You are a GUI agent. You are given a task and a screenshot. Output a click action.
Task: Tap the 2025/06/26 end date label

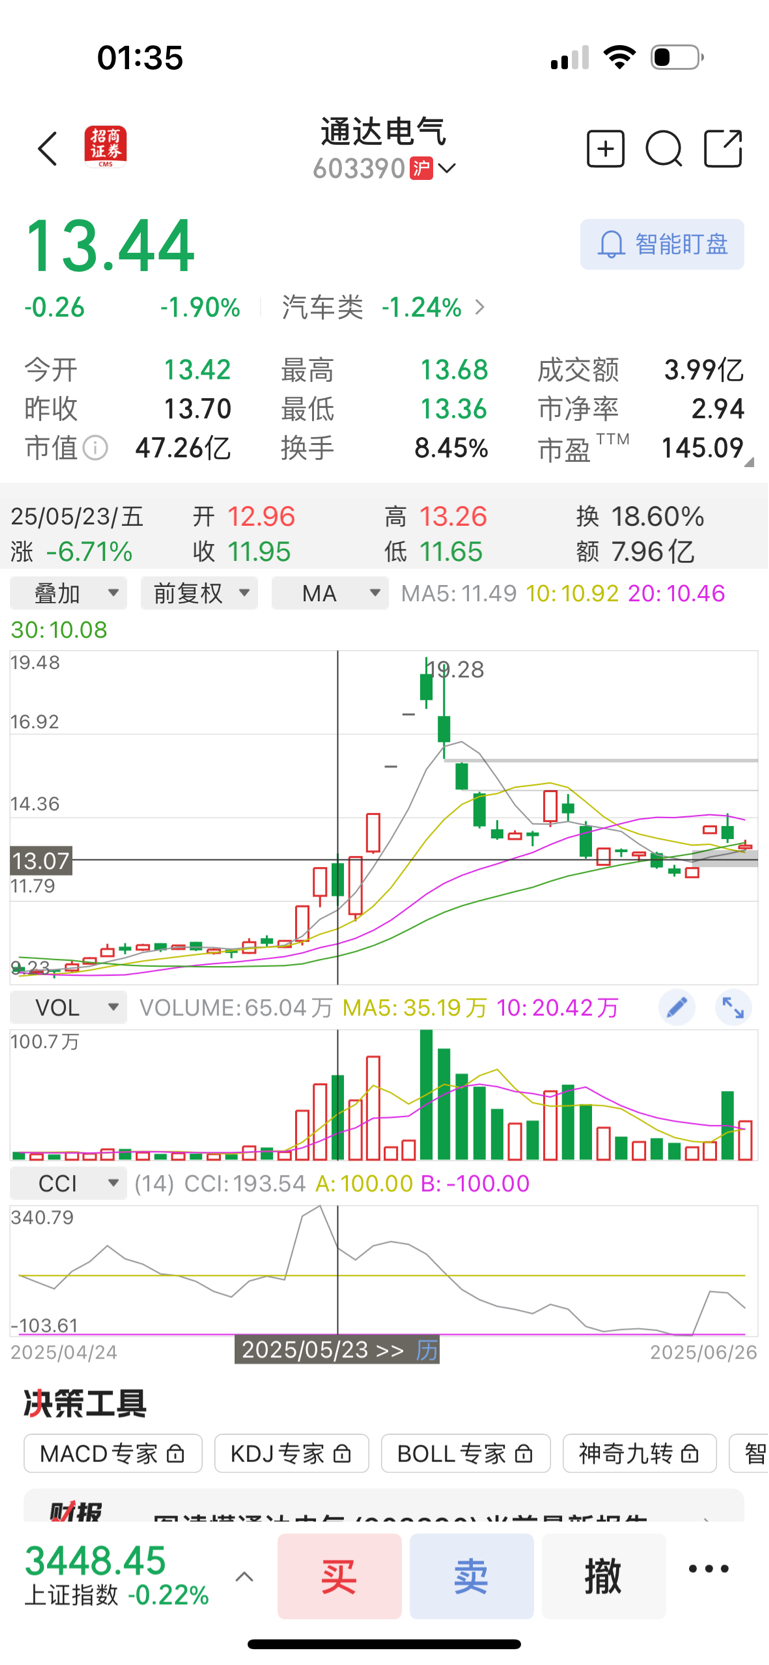pos(704,1352)
